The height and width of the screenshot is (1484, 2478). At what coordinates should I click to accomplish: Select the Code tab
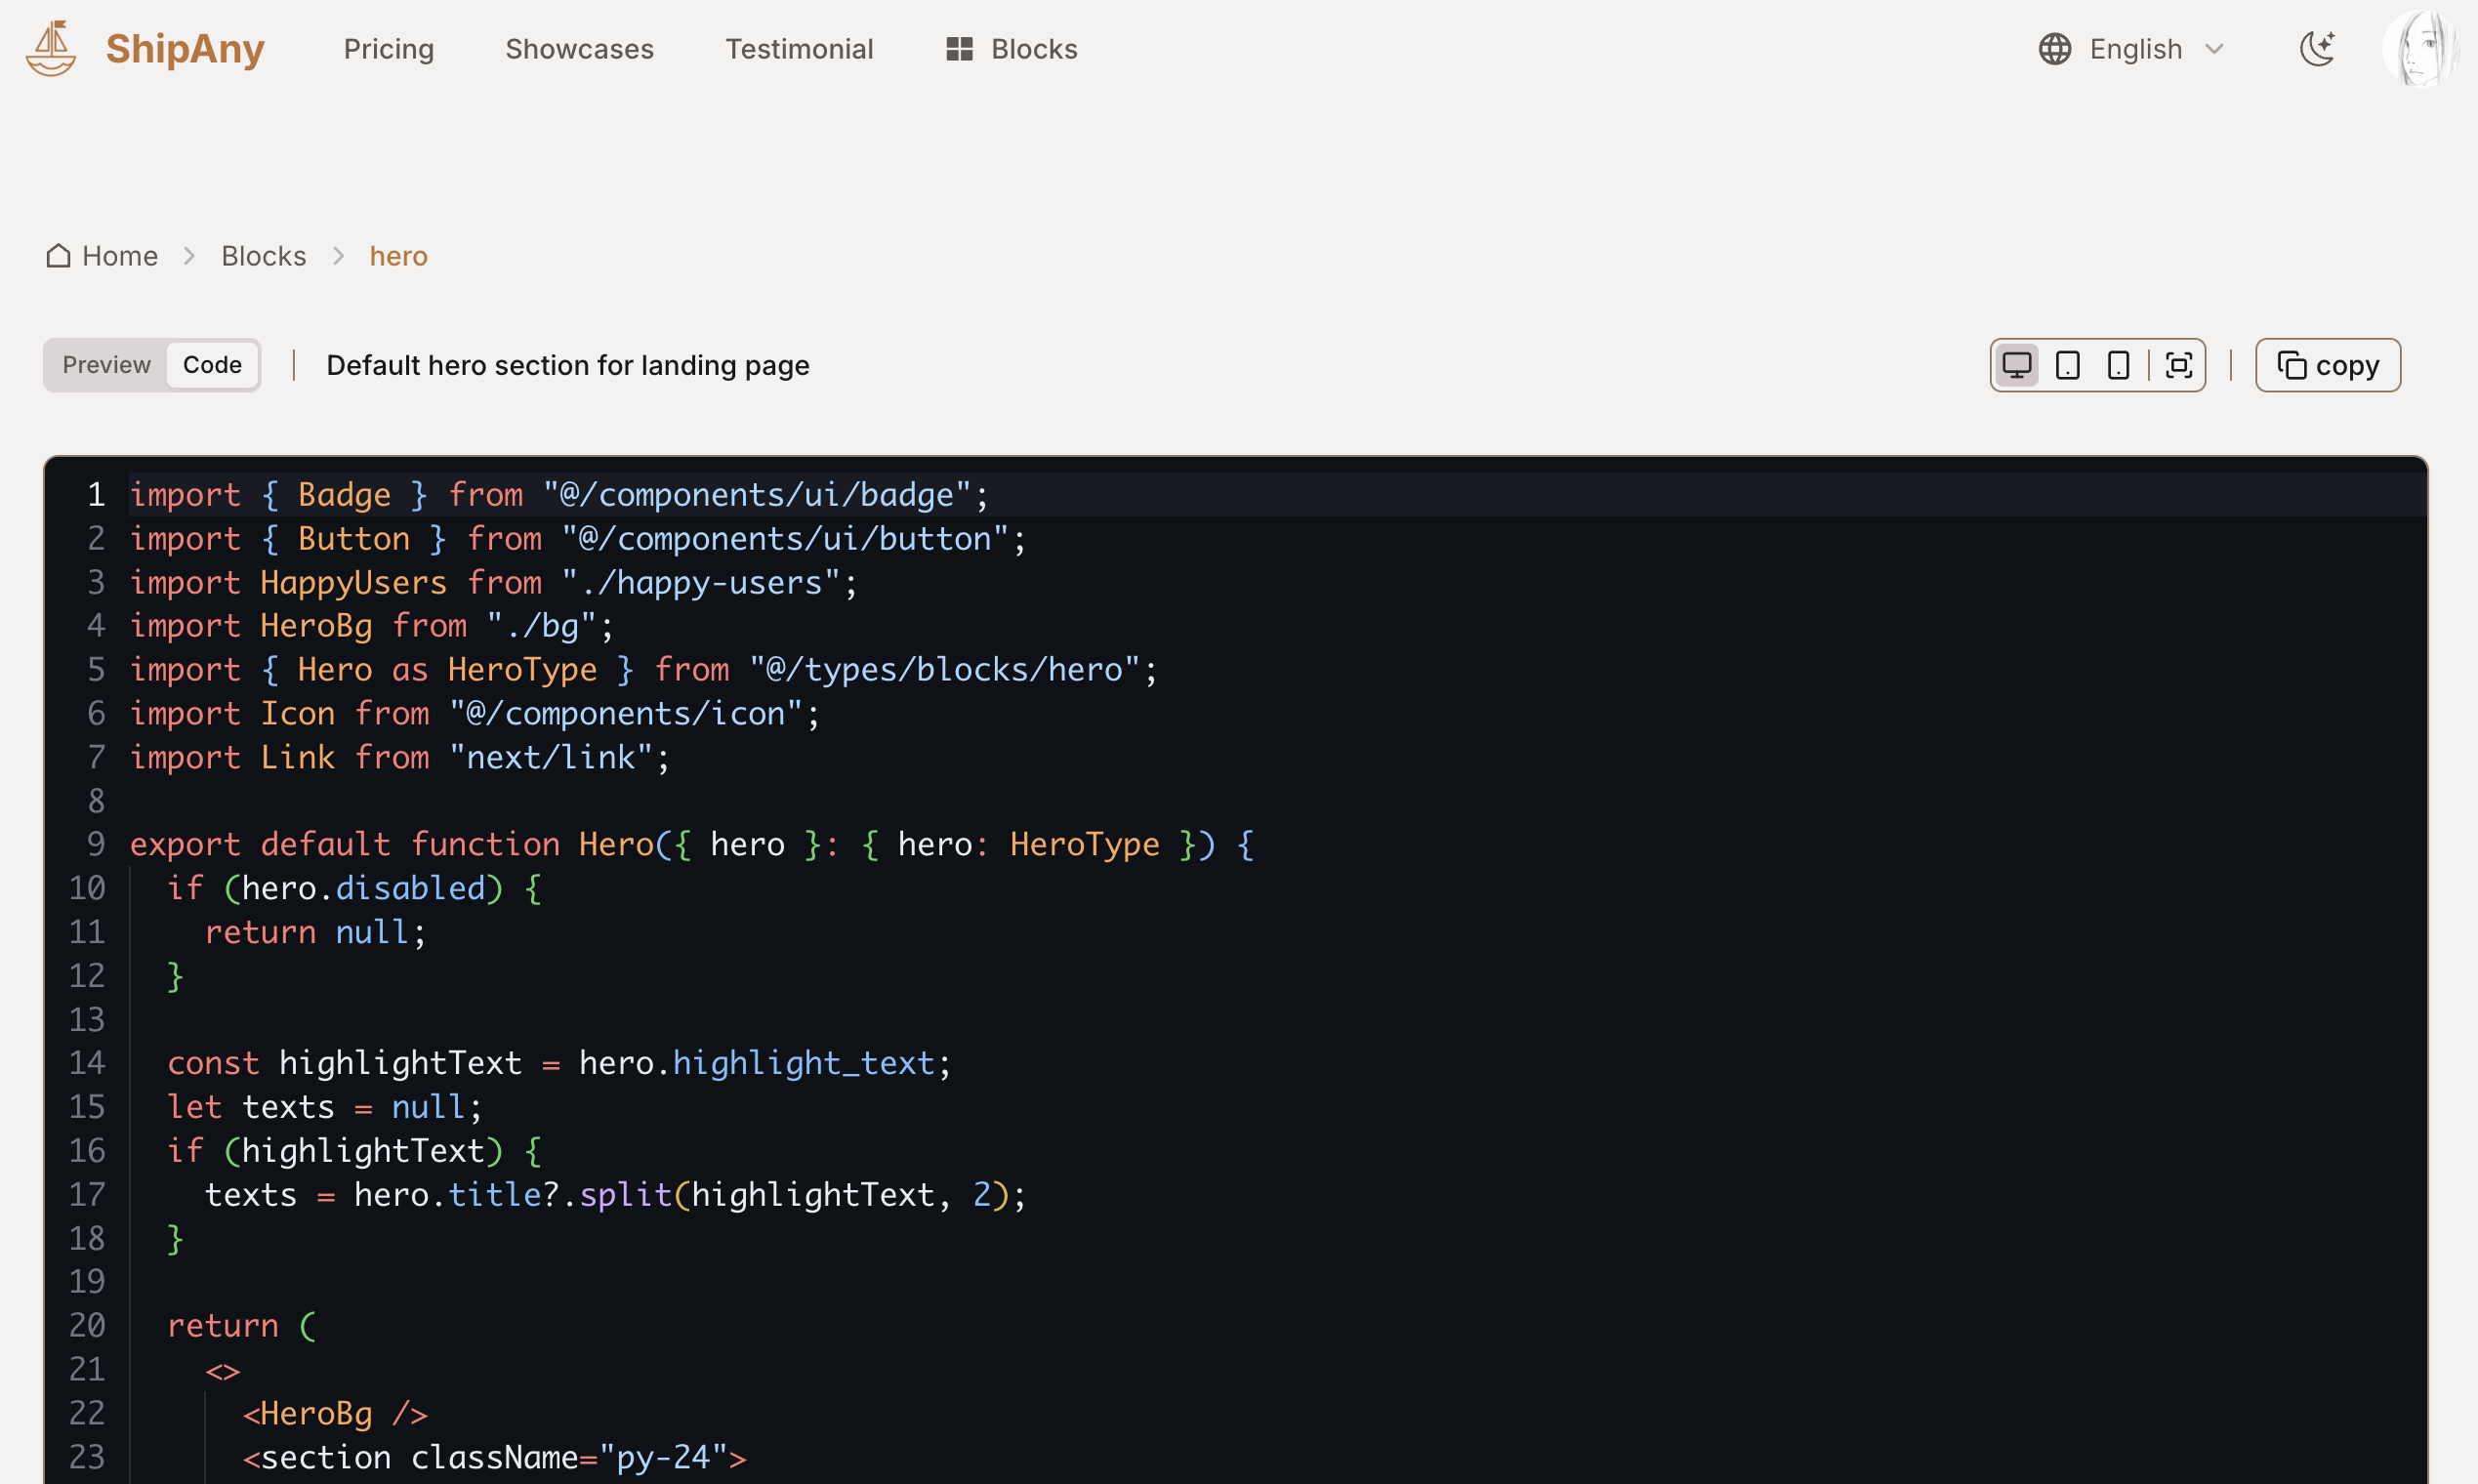212,365
